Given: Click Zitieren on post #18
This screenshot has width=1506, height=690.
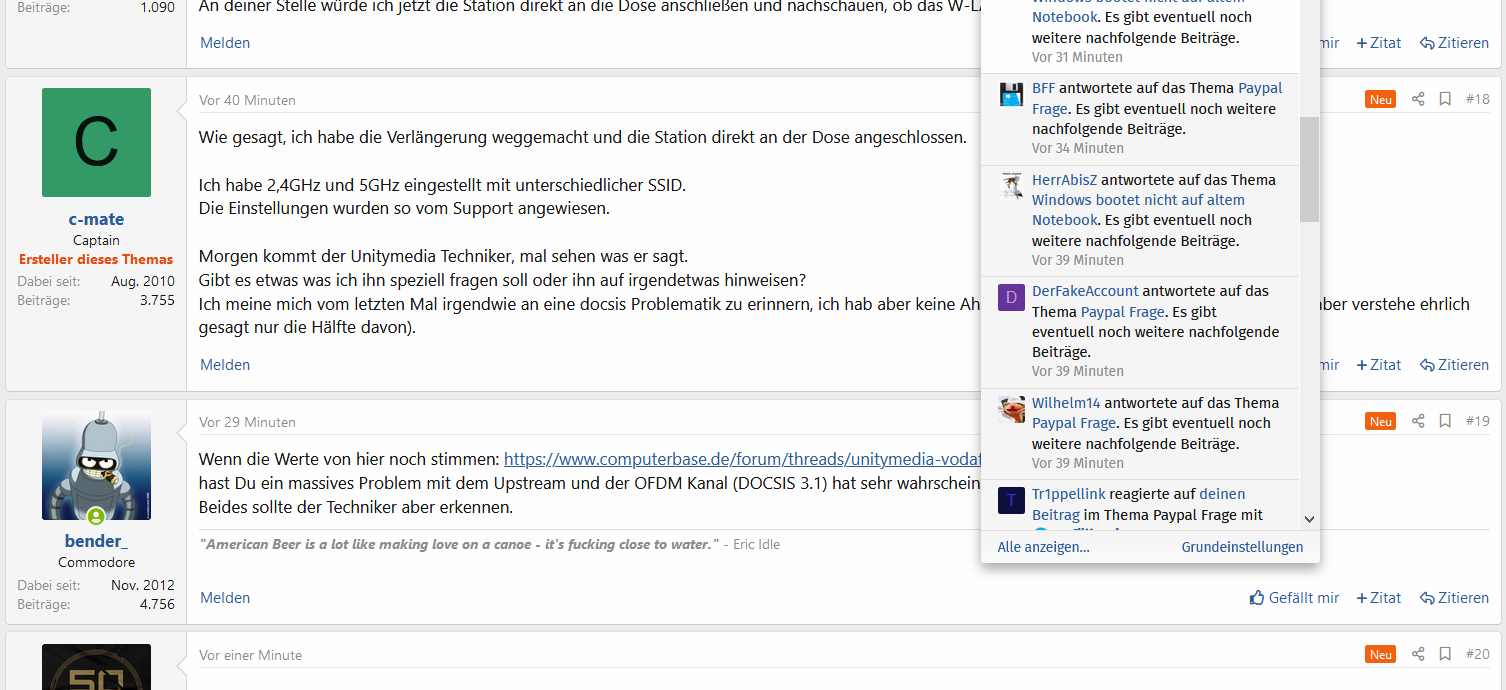Looking at the screenshot, I should click(1455, 365).
